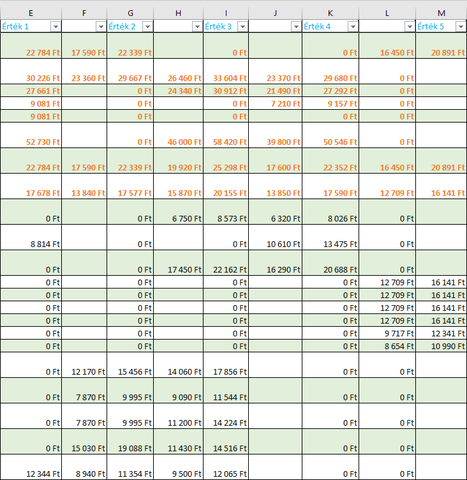This screenshot has height=480, width=467.
Task: Select cell with 24 340 Ft
Action: click(x=178, y=90)
